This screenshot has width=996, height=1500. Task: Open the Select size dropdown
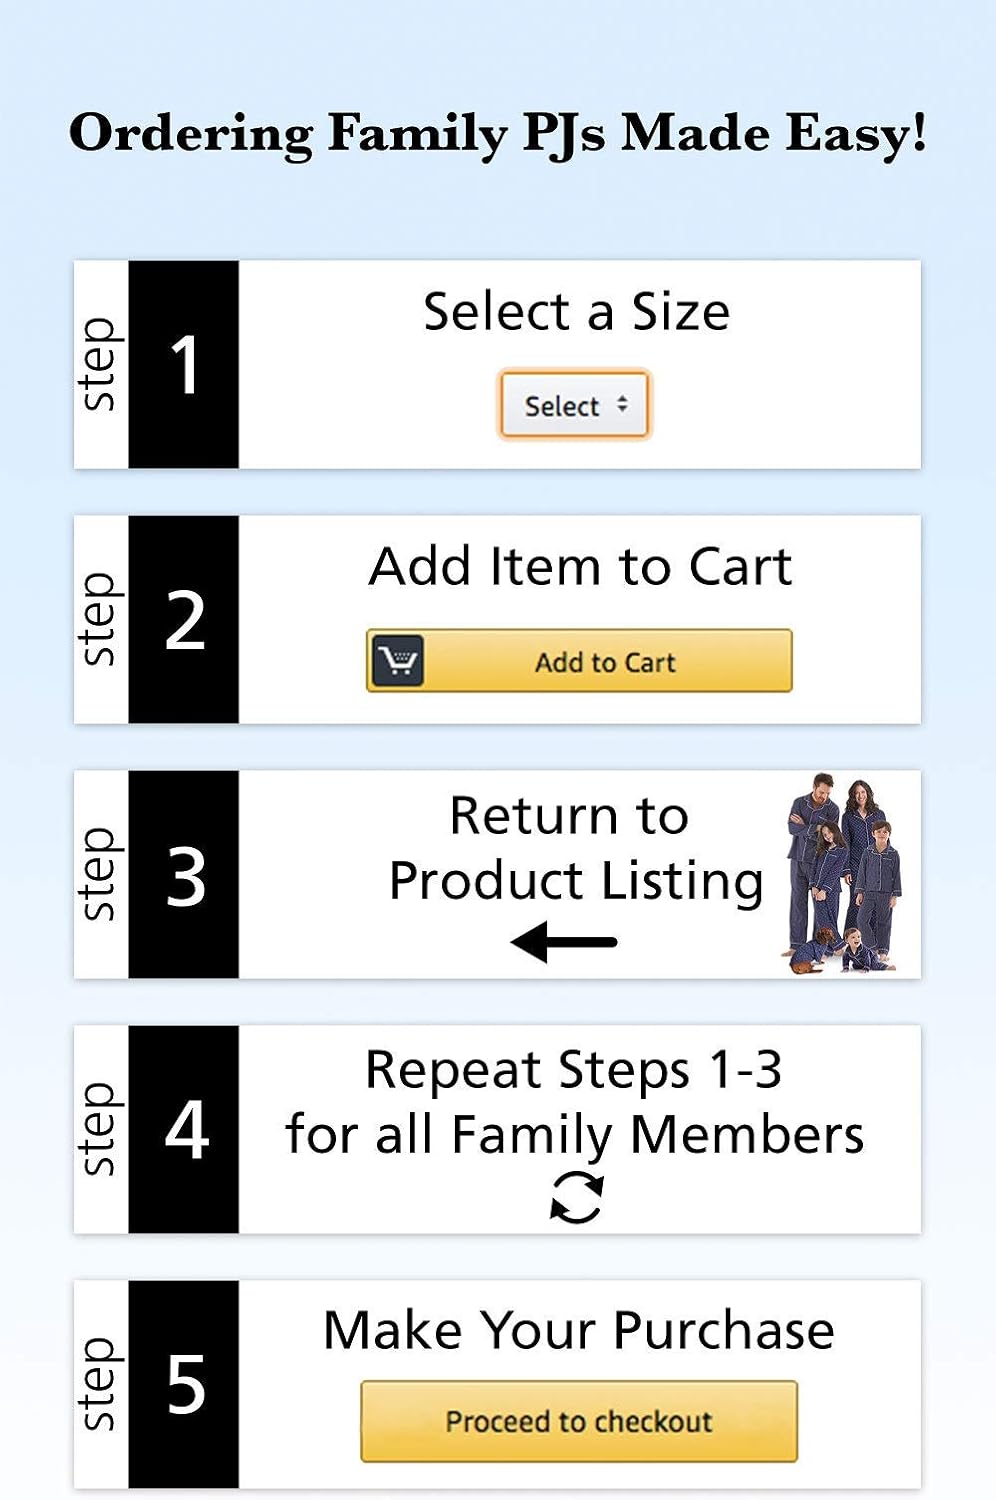coord(574,405)
